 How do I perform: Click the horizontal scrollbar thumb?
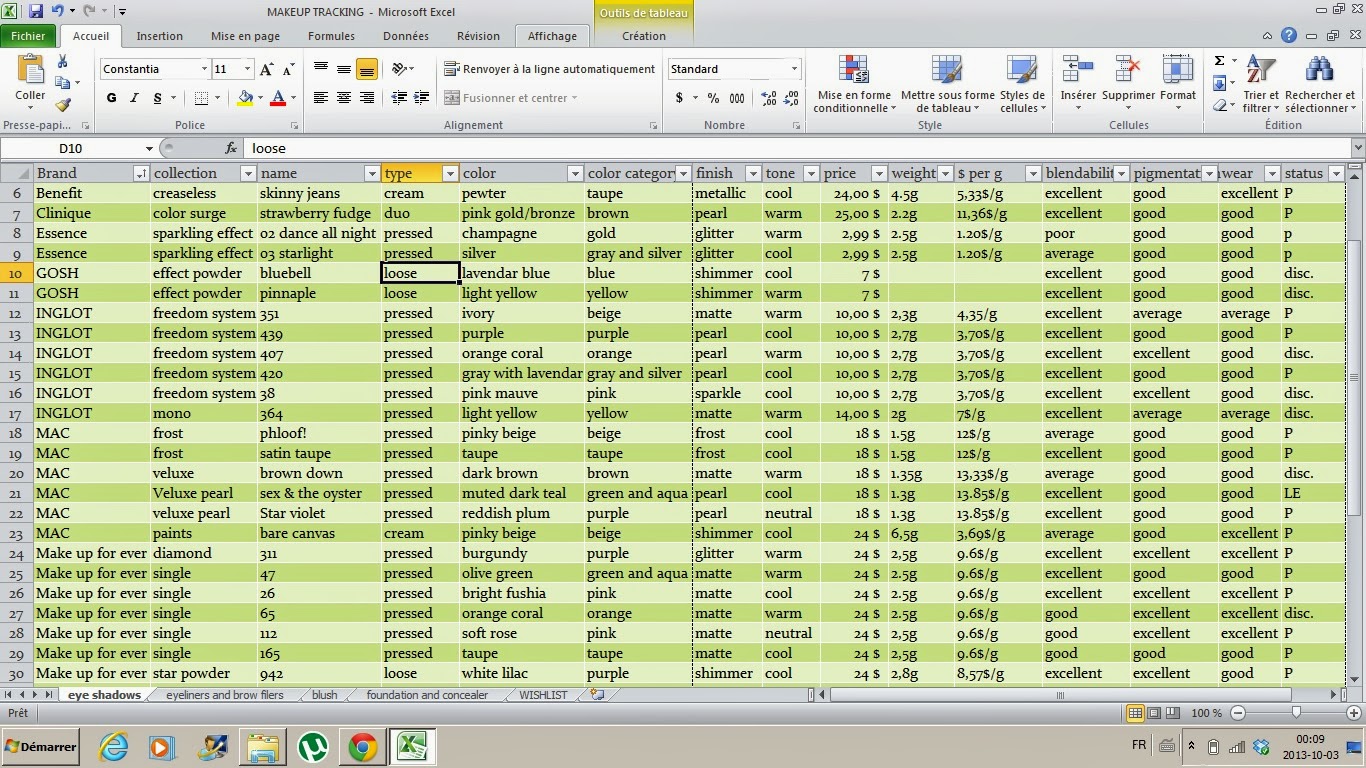(1061, 695)
